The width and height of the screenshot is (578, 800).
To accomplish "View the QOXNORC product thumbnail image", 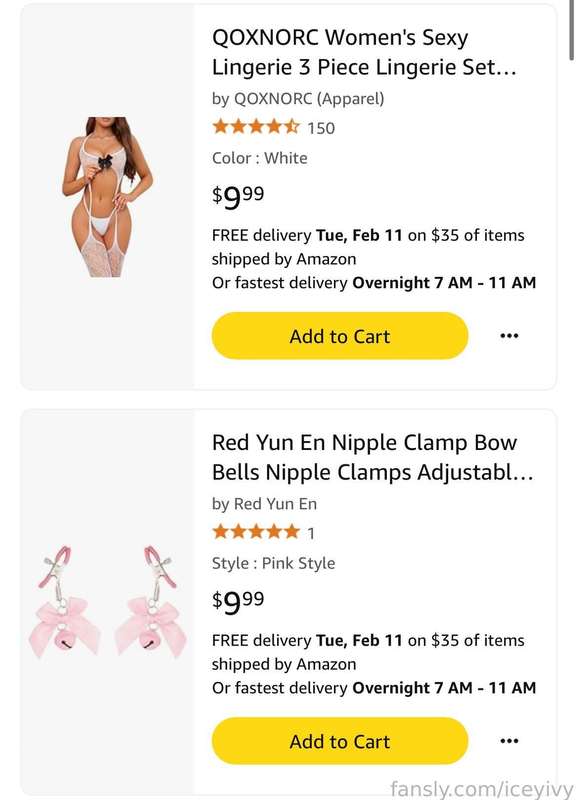I will coord(107,197).
